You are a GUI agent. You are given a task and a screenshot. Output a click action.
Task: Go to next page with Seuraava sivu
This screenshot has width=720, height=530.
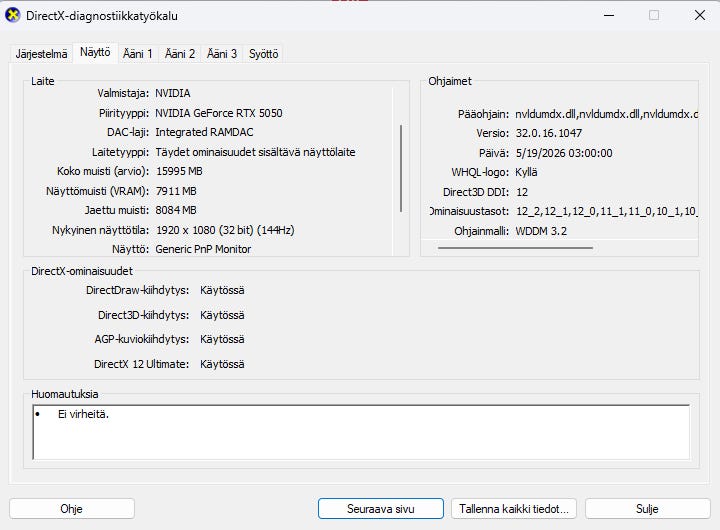point(381,509)
